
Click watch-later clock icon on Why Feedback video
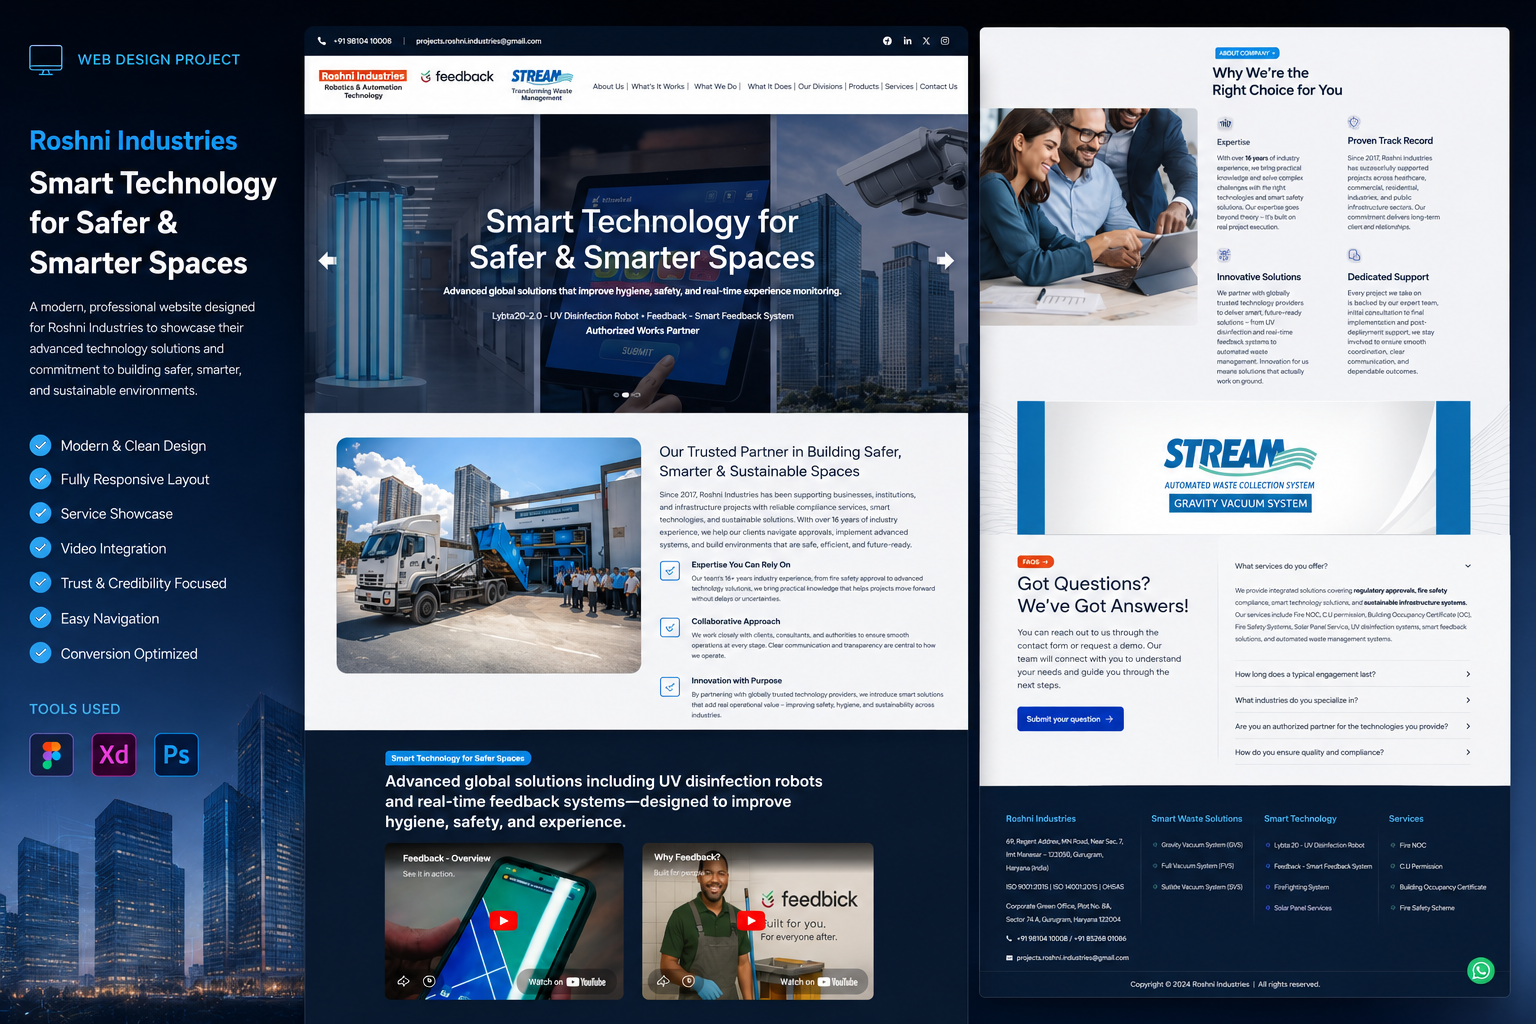click(688, 981)
